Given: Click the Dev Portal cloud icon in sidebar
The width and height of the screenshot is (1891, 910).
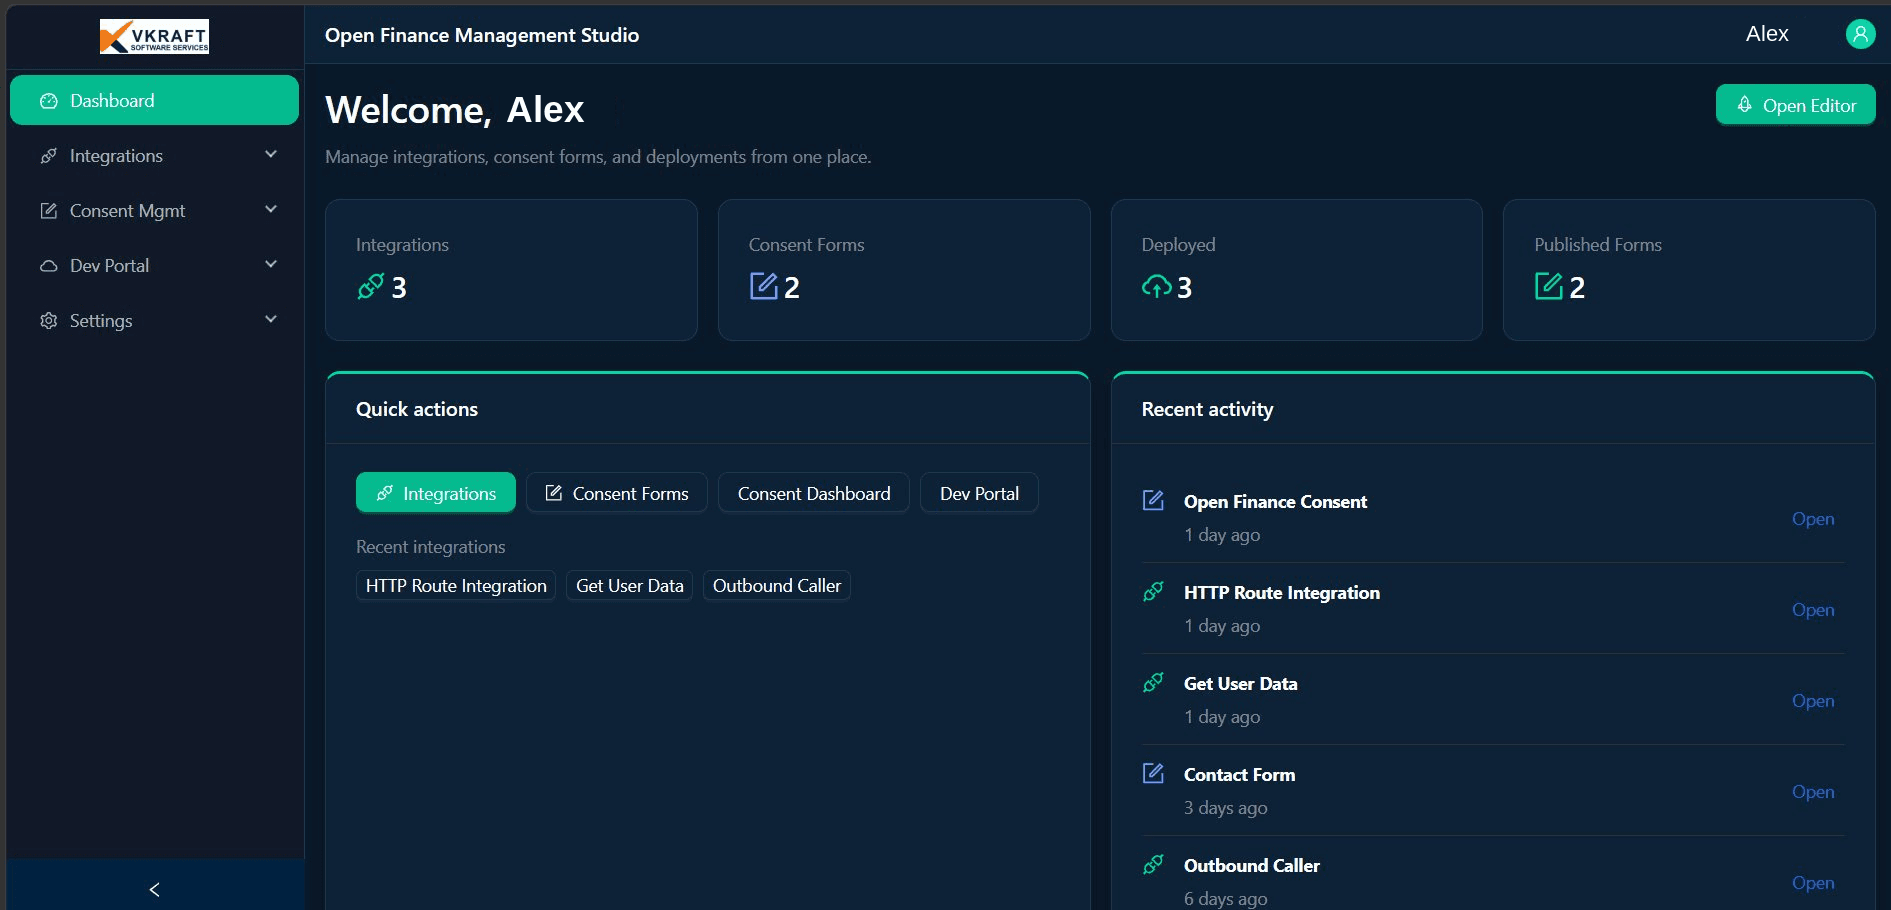Looking at the screenshot, I should tap(48, 266).
